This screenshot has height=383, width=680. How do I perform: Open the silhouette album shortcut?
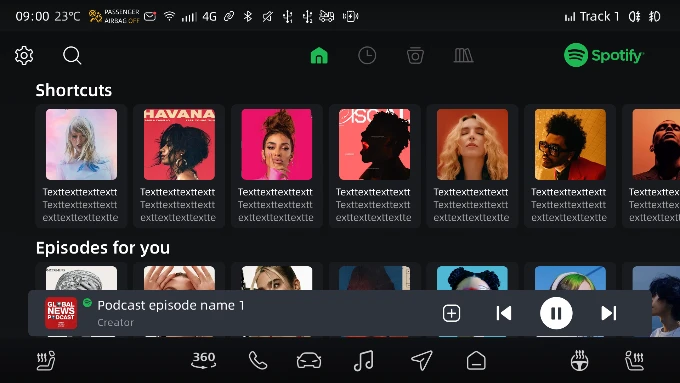point(374,144)
